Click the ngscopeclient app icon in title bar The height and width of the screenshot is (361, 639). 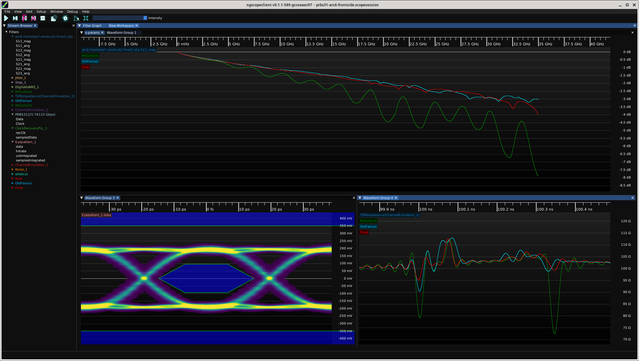coord(4,4)
